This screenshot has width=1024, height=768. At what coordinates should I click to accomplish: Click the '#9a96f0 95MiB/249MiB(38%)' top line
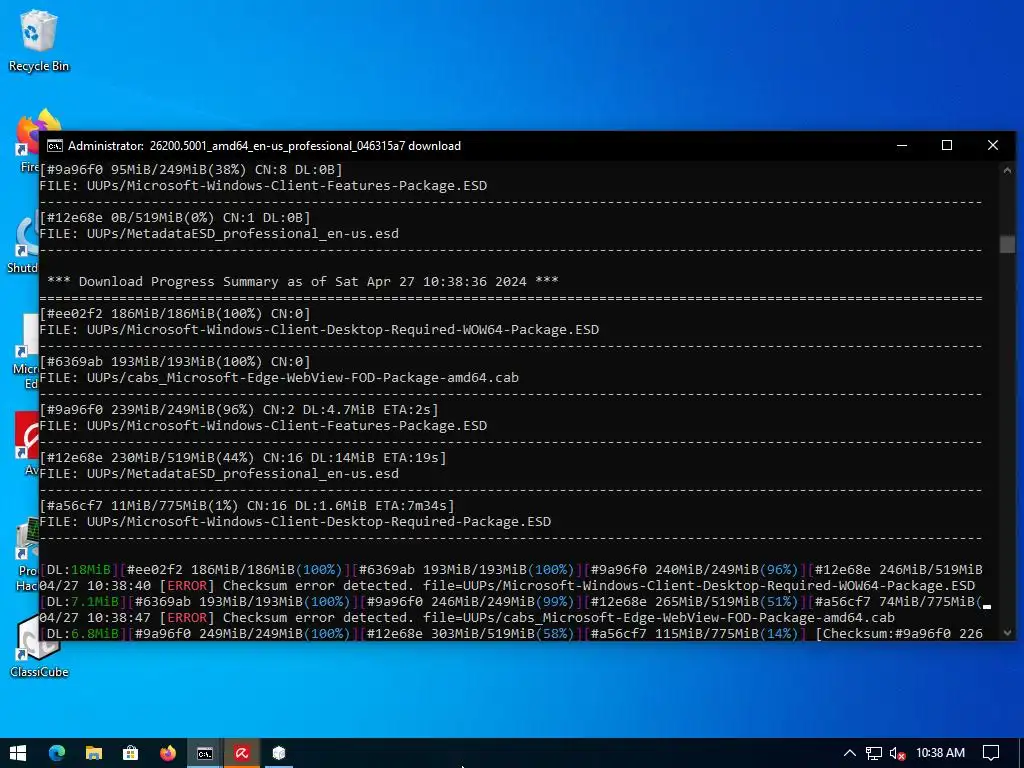pos(191,170)
